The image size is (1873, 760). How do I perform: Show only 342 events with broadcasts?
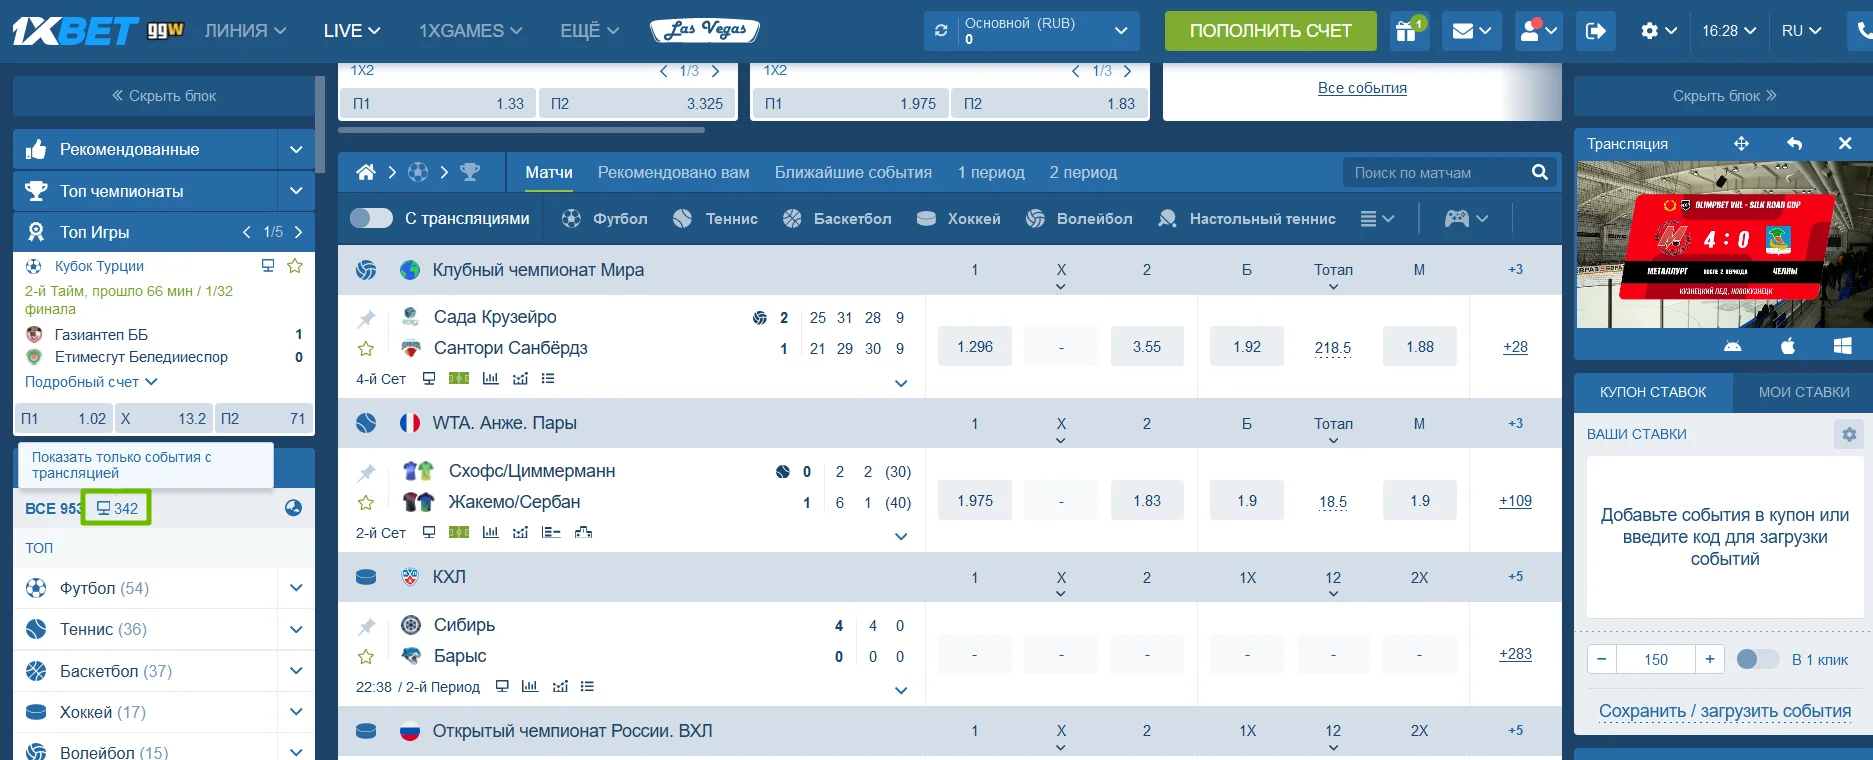pyautogui.click(x=117, y=508)
